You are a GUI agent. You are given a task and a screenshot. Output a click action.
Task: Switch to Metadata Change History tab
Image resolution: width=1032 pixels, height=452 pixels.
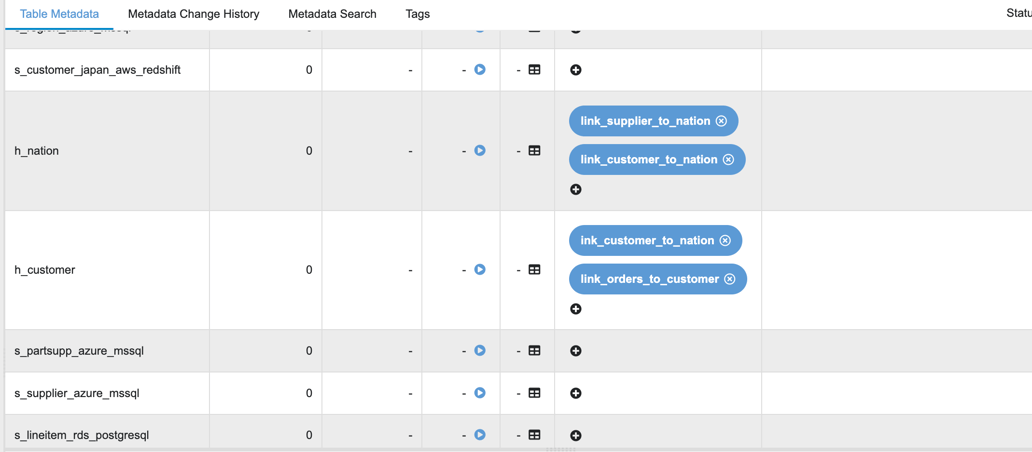[x=193, y=14]
